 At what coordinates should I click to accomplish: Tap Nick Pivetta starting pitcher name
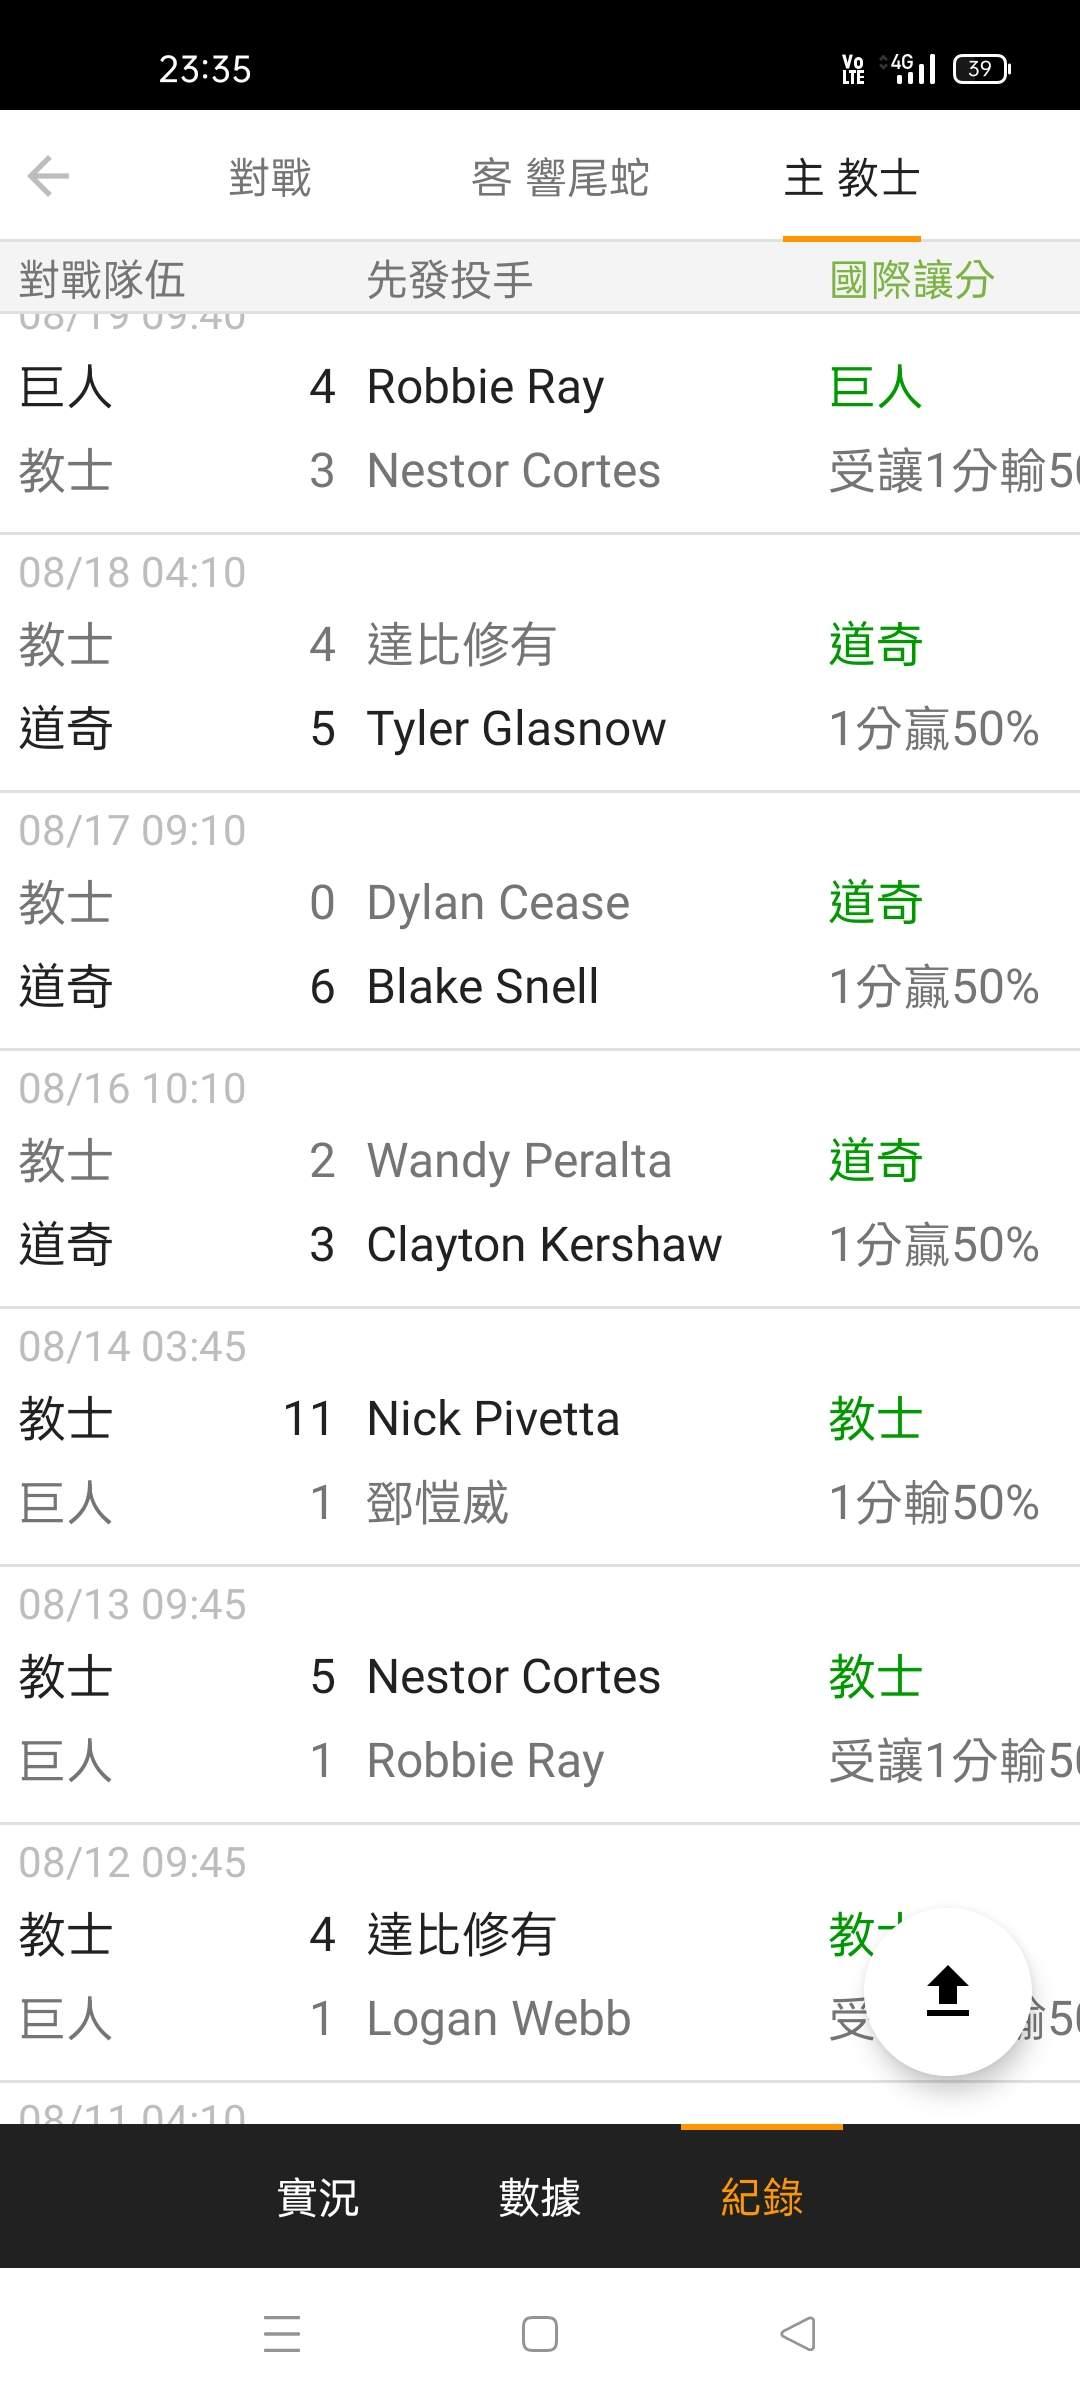pos(493,1419)
